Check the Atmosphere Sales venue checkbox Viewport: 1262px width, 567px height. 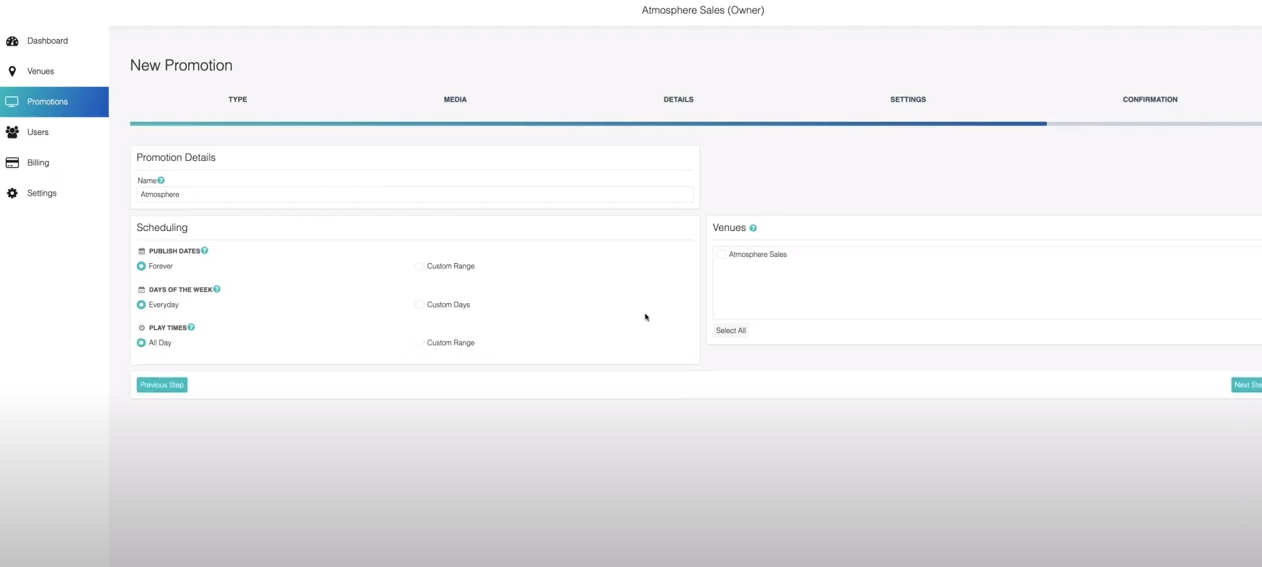click(721, 254)
